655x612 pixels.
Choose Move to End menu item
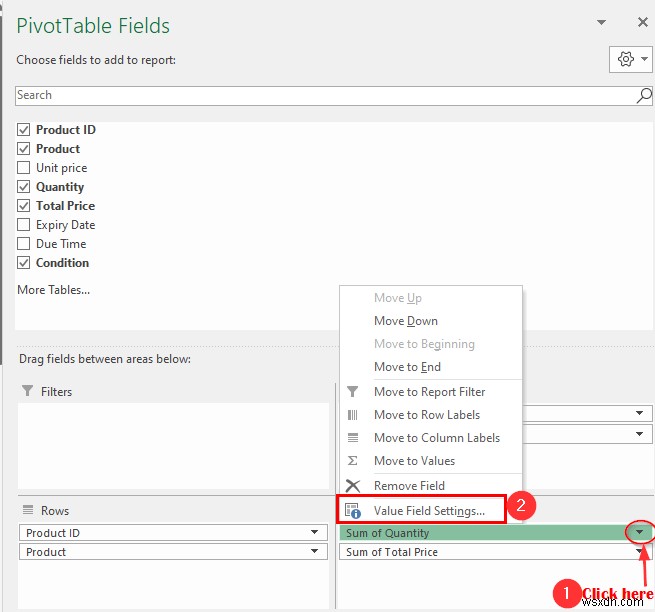(407, 367)
